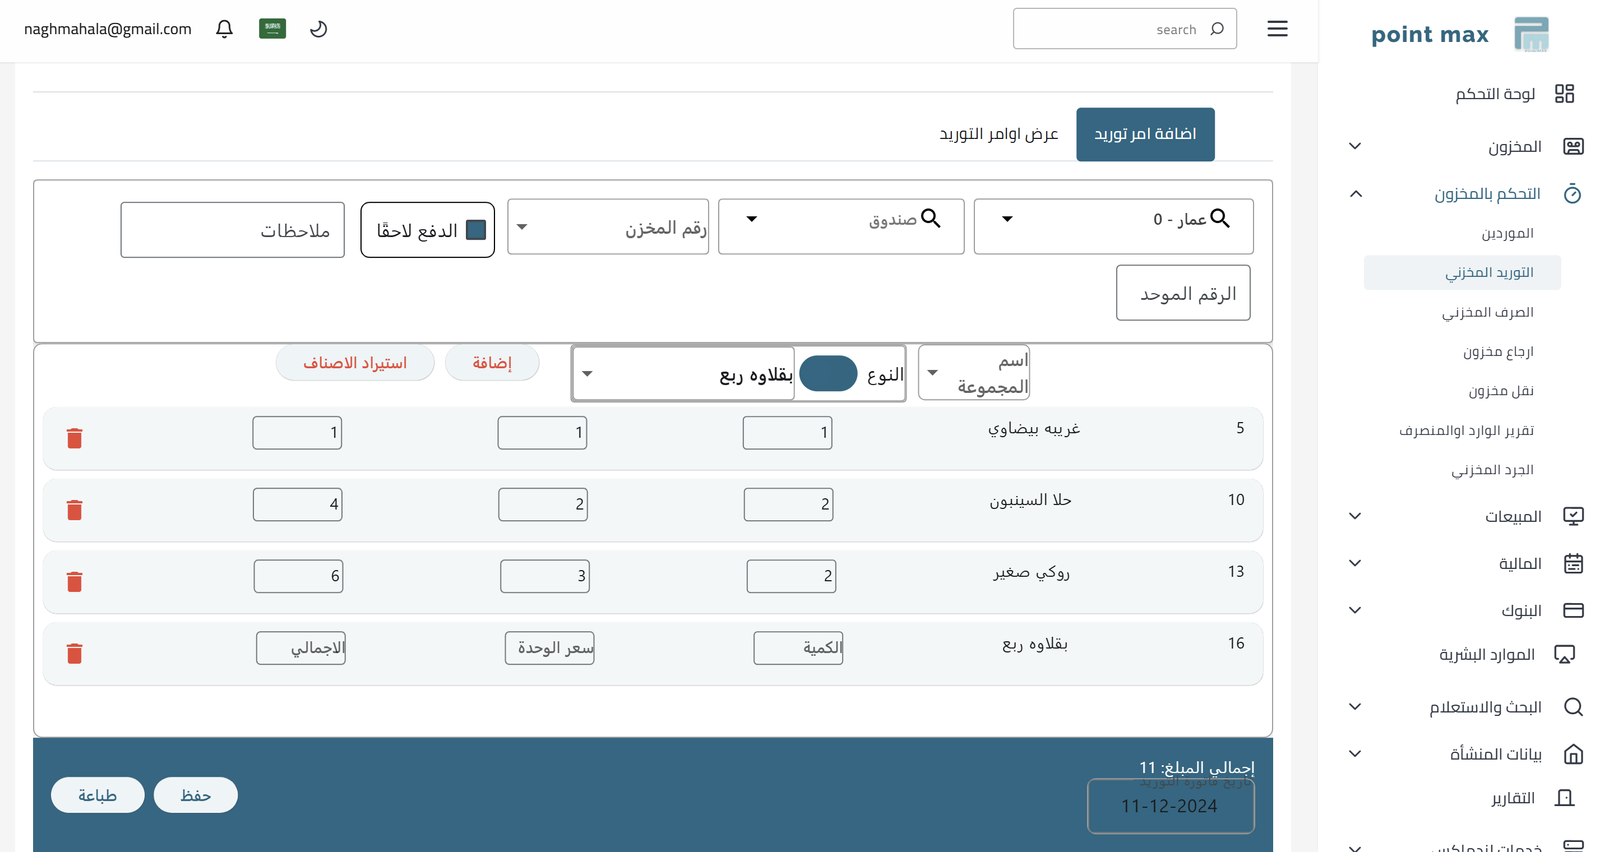Delete the غريبه بيضاوي row with trash icon
The image size is (1600, 852).
pyautogui.click(x=74, y=438)
